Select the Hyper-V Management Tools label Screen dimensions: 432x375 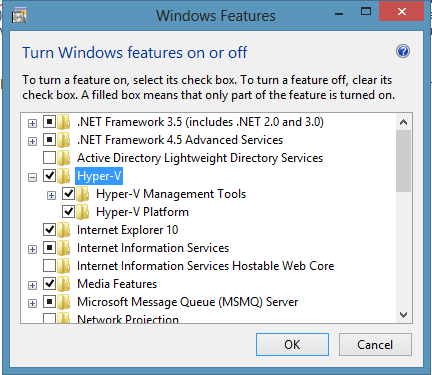click(171, 194)
